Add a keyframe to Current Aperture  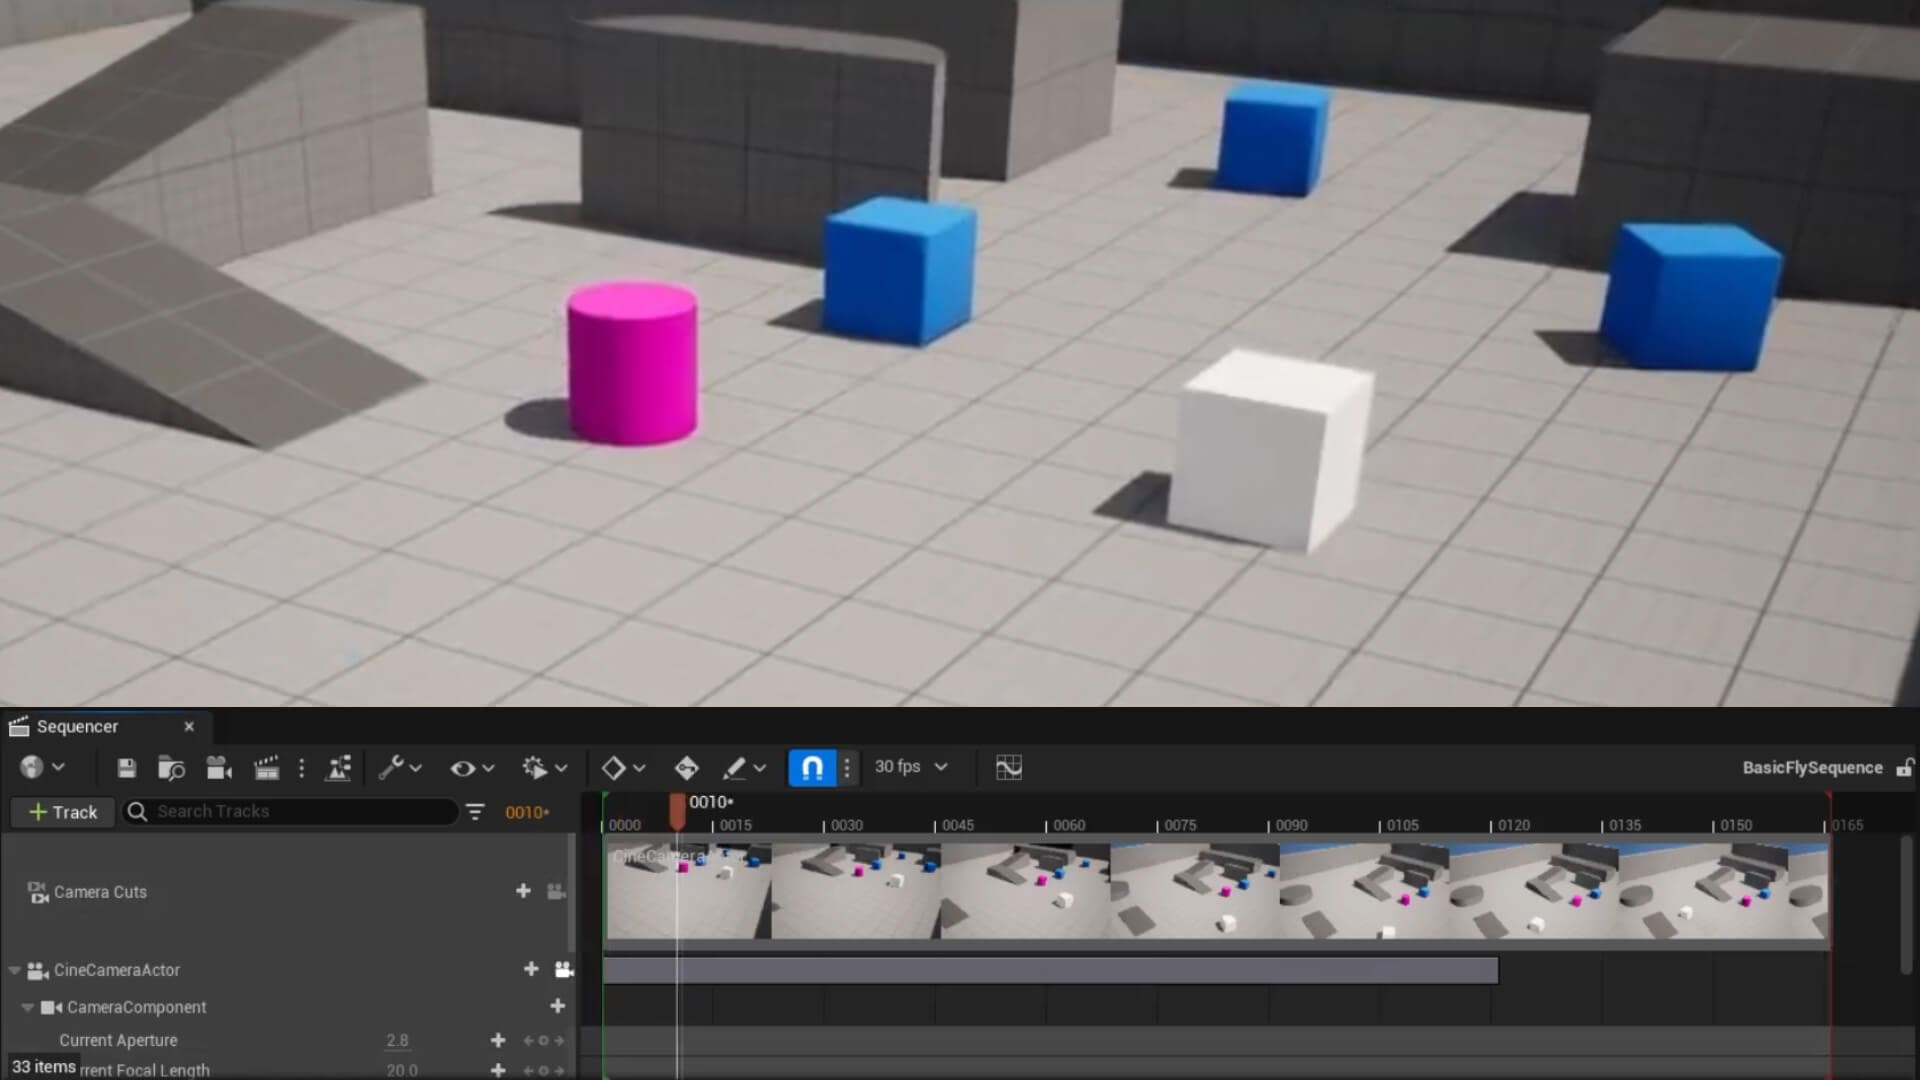coord(498,1040)
